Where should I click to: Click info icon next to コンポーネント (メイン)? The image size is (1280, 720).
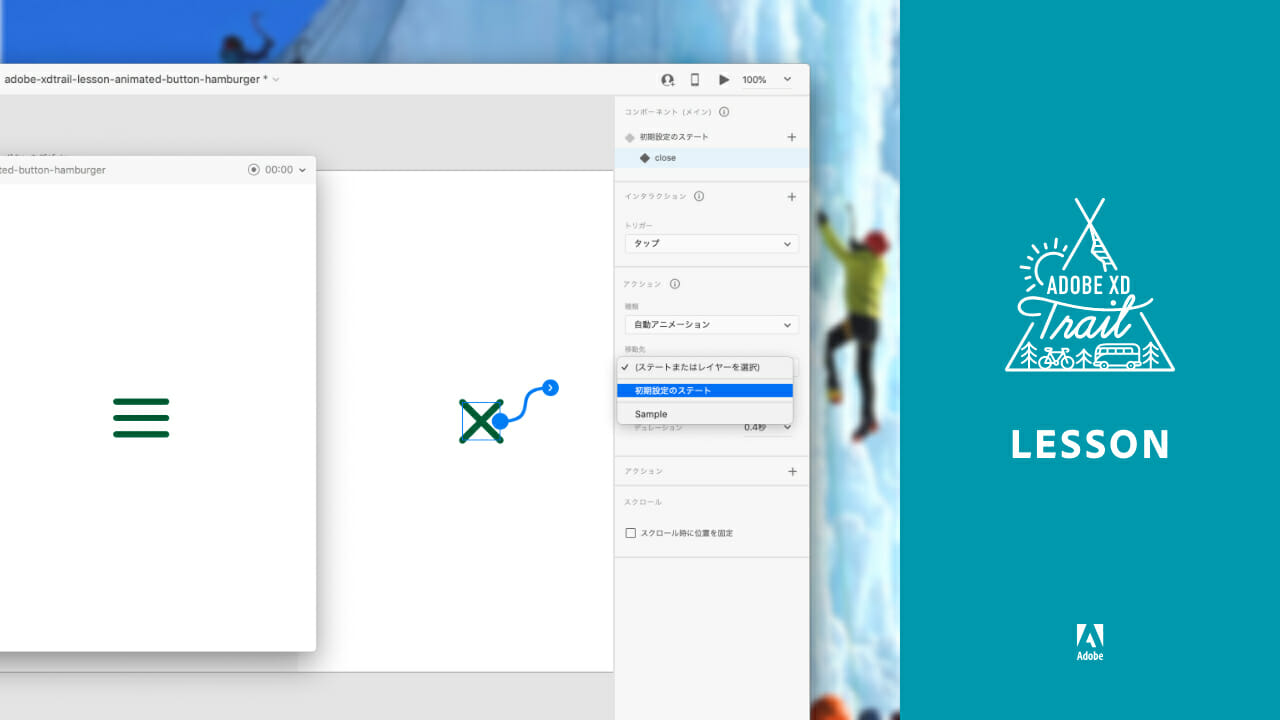pos(724,112)
